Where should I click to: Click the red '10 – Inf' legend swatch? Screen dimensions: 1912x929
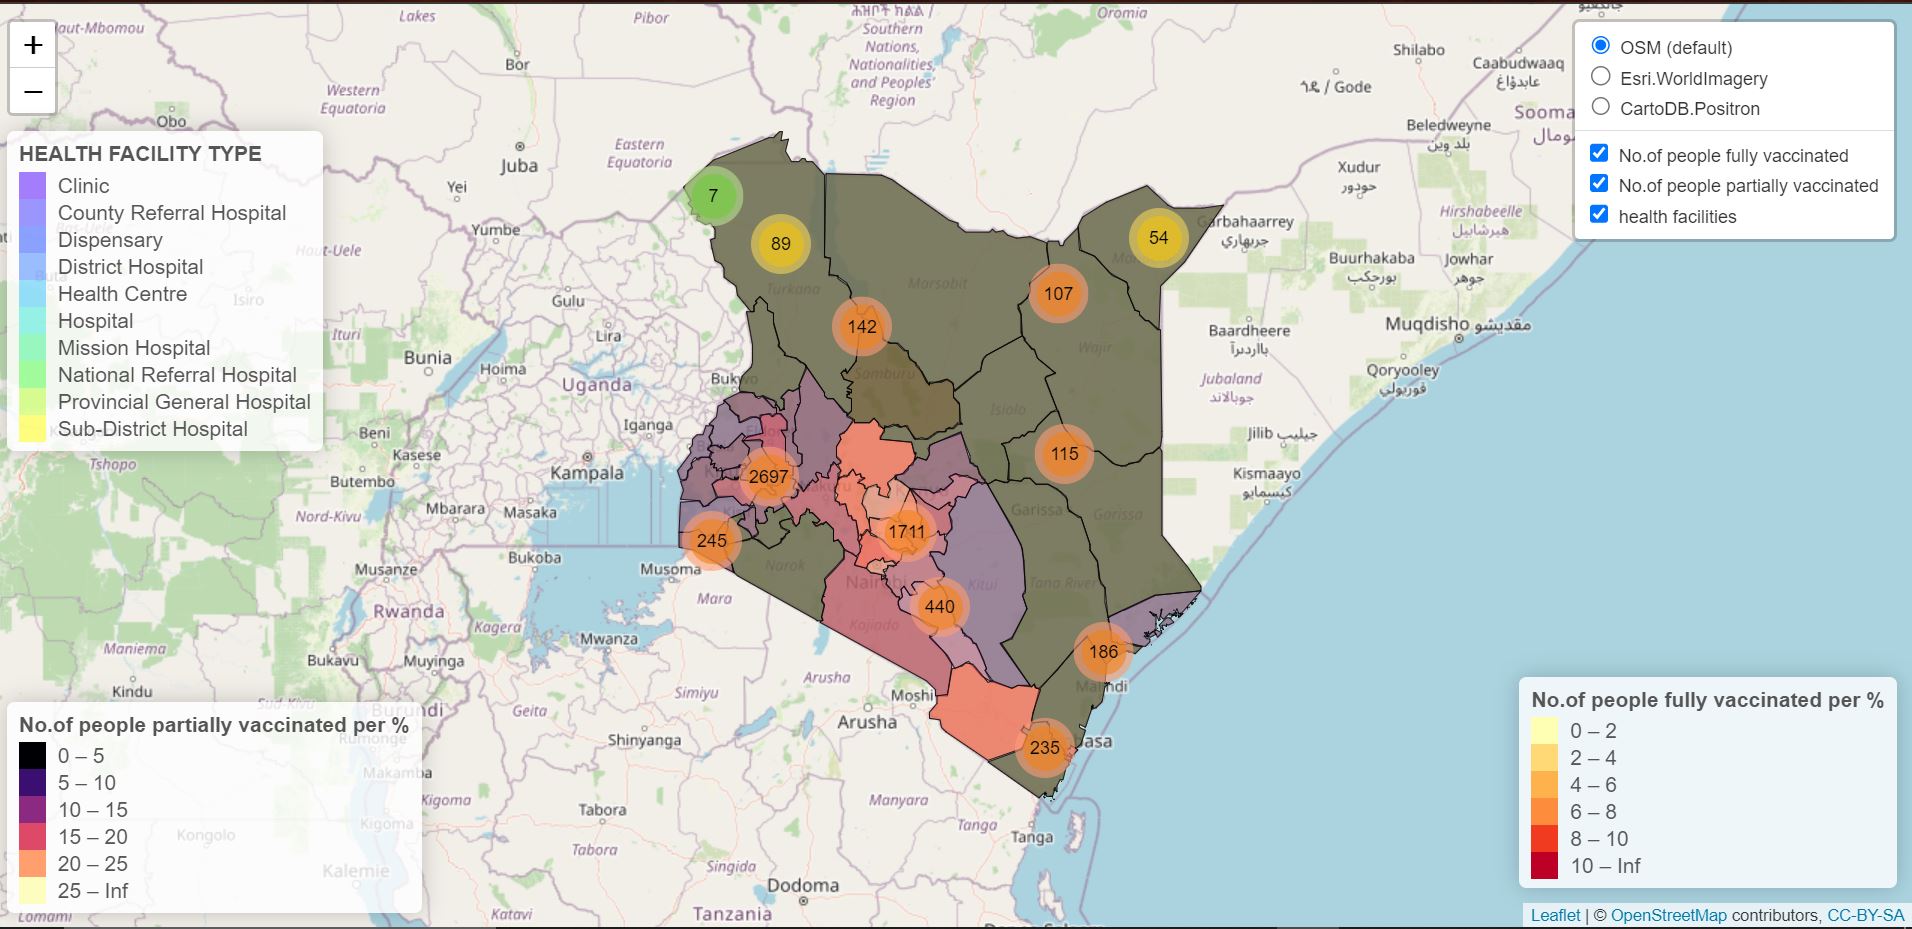click(x=1546, y=867)
